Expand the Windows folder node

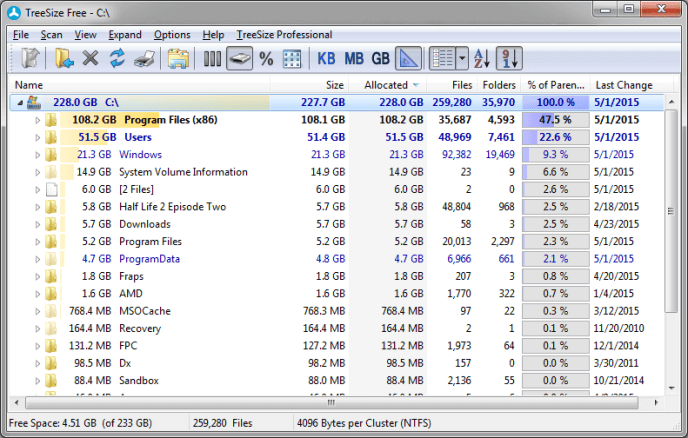click(37, 155)
